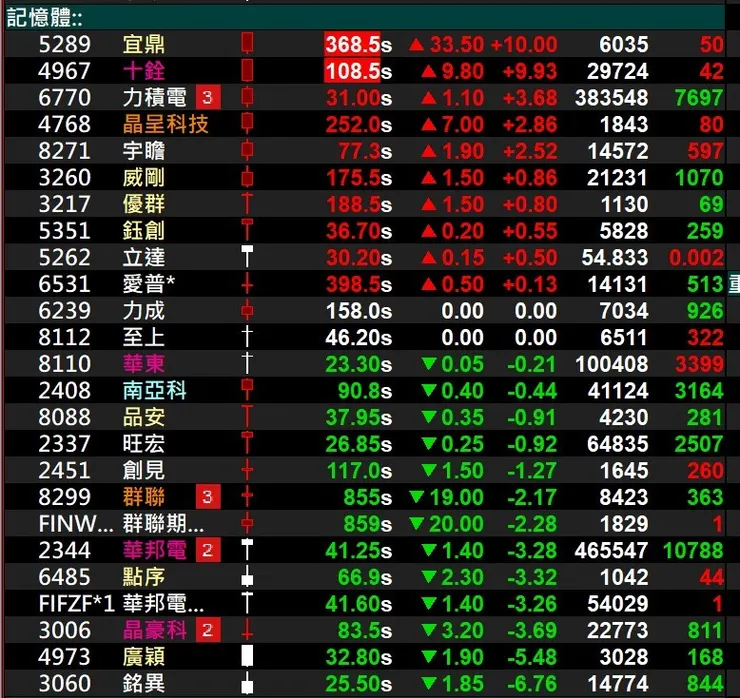This screenshot has height=698, width=740.
Task: Click price 37.95s for 品安
Action: tap(359, 417)
